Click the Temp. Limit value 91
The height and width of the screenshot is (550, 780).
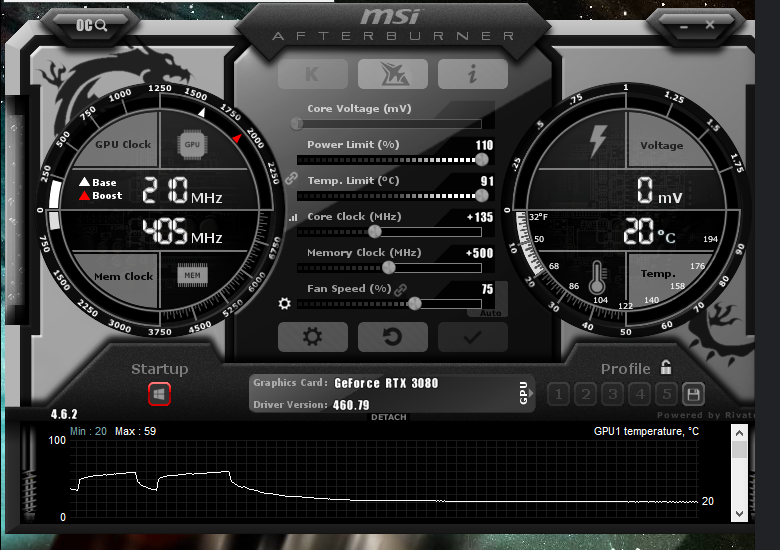coord(487,181)
